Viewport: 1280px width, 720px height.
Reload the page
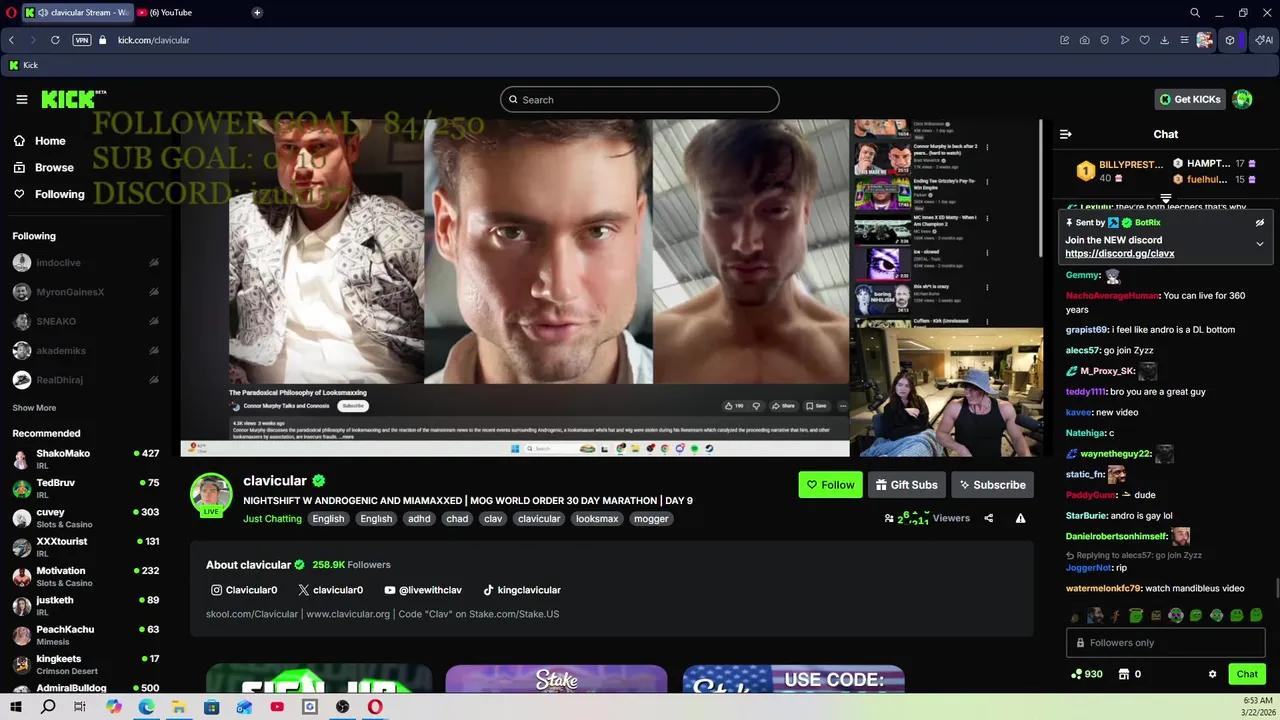(x=55, y=40)
